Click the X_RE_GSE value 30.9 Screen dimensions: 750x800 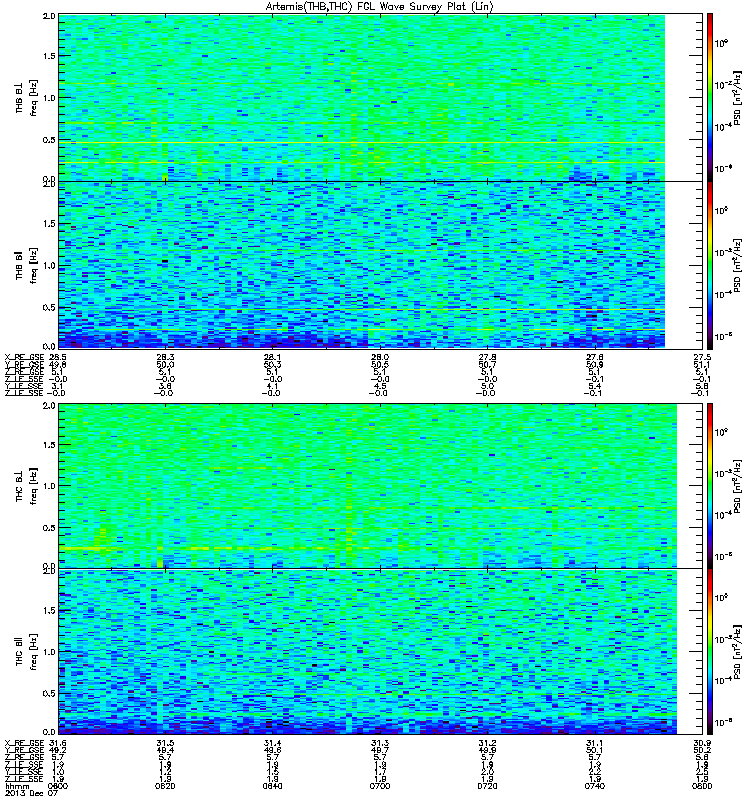(x=703, y=743)
